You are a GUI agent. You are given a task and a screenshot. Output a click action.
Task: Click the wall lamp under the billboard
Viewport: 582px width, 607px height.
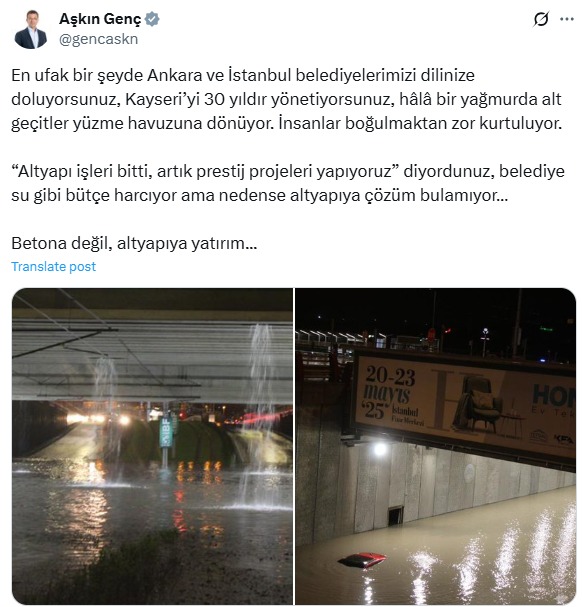(380, 449)
